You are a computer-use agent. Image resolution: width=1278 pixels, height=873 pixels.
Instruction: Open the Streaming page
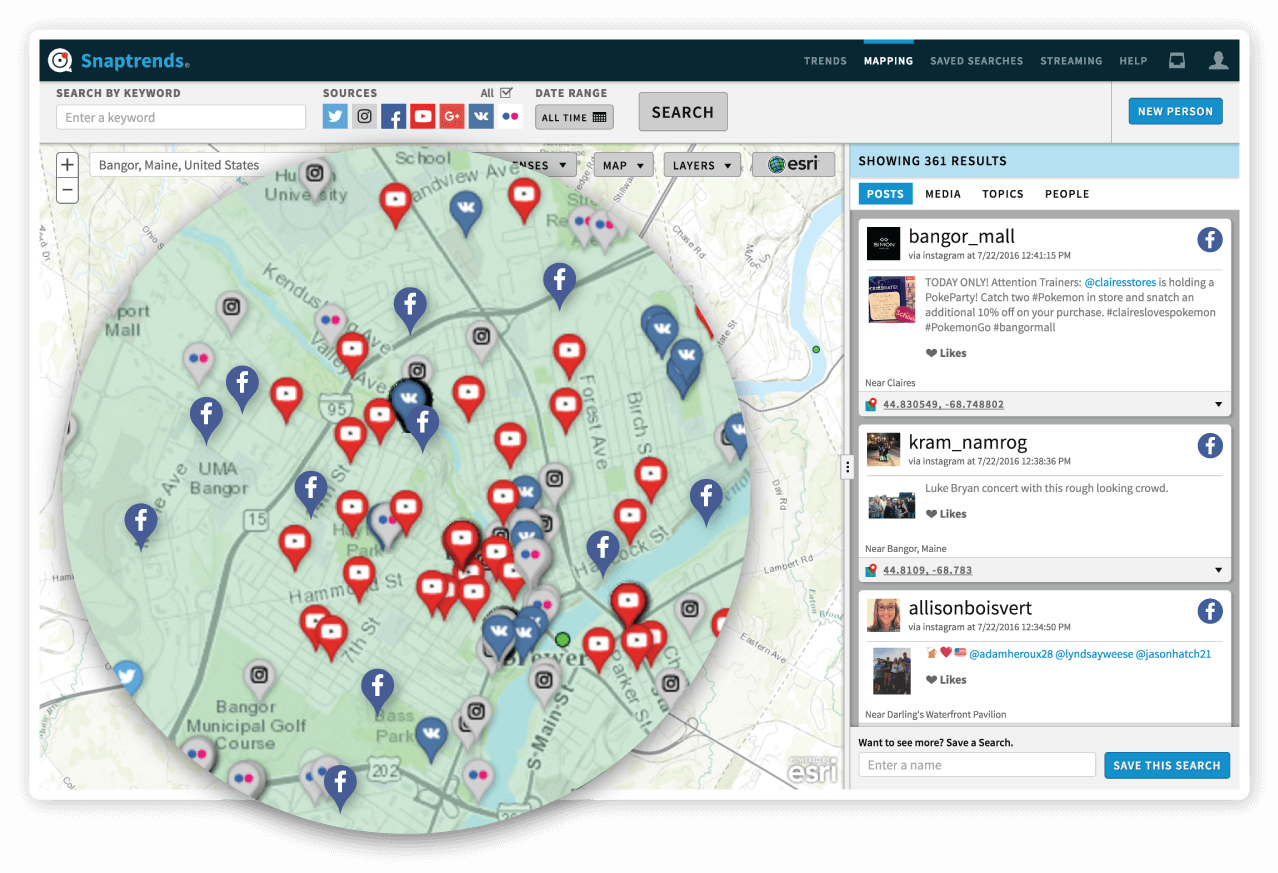tap(1071, 61)
